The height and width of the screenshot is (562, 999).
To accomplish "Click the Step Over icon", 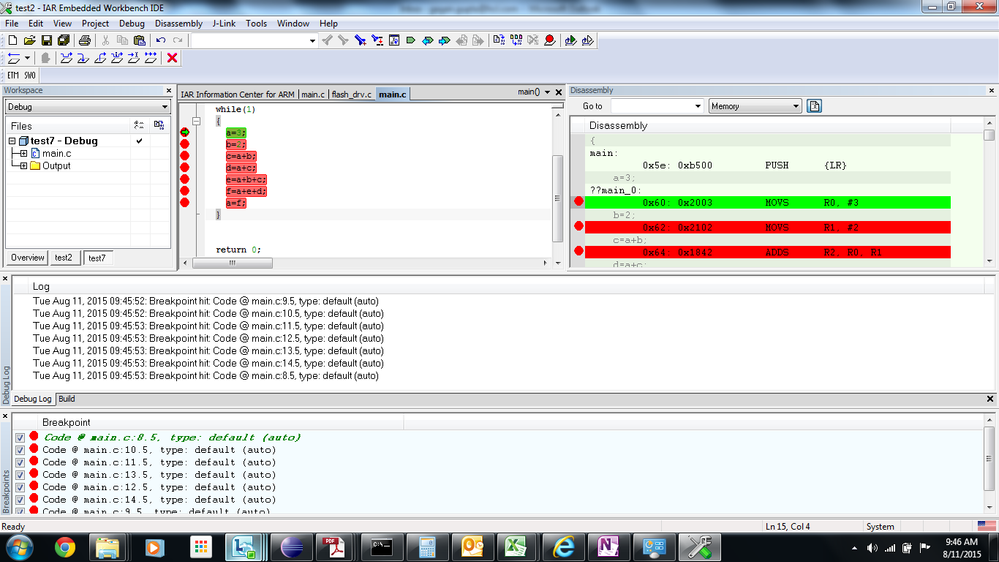I will pos(66,58).
